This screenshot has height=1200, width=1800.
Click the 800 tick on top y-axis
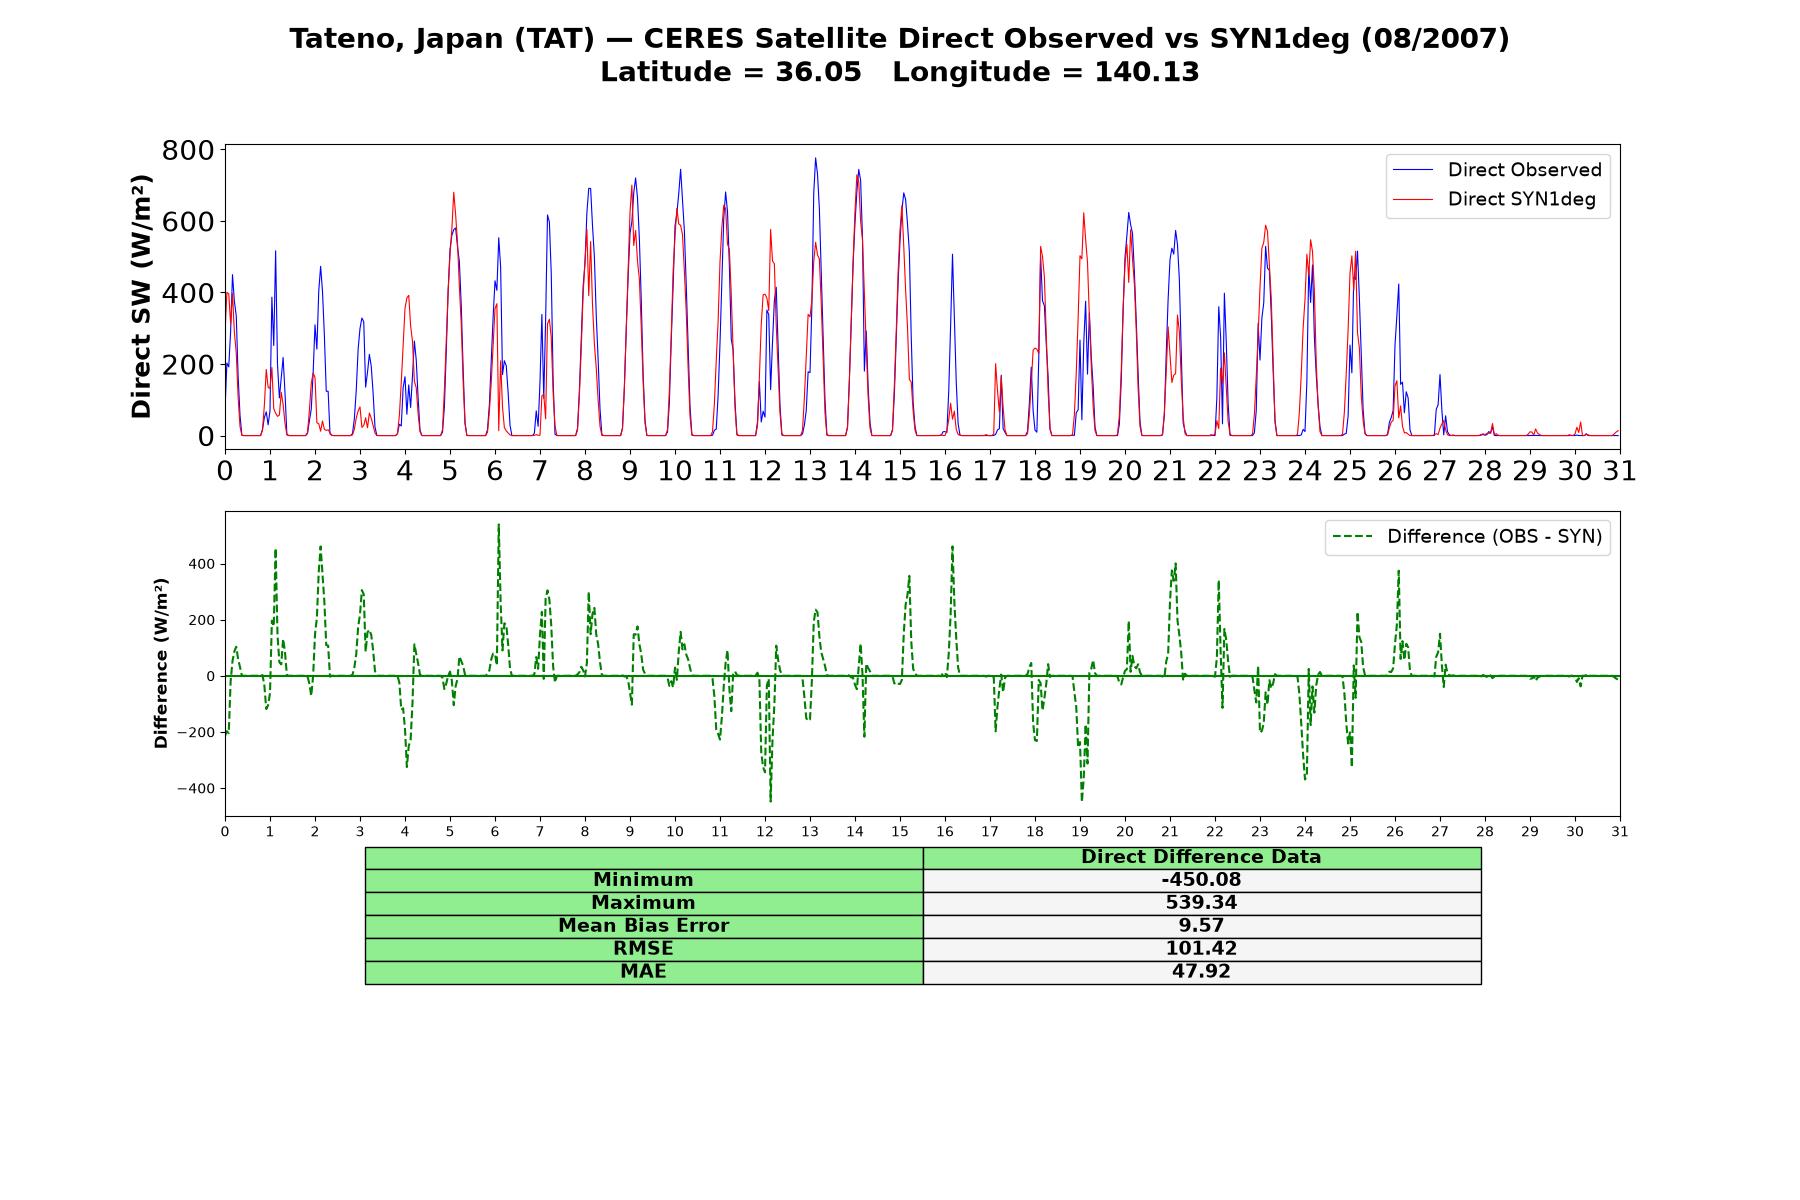tap(188, 151)
